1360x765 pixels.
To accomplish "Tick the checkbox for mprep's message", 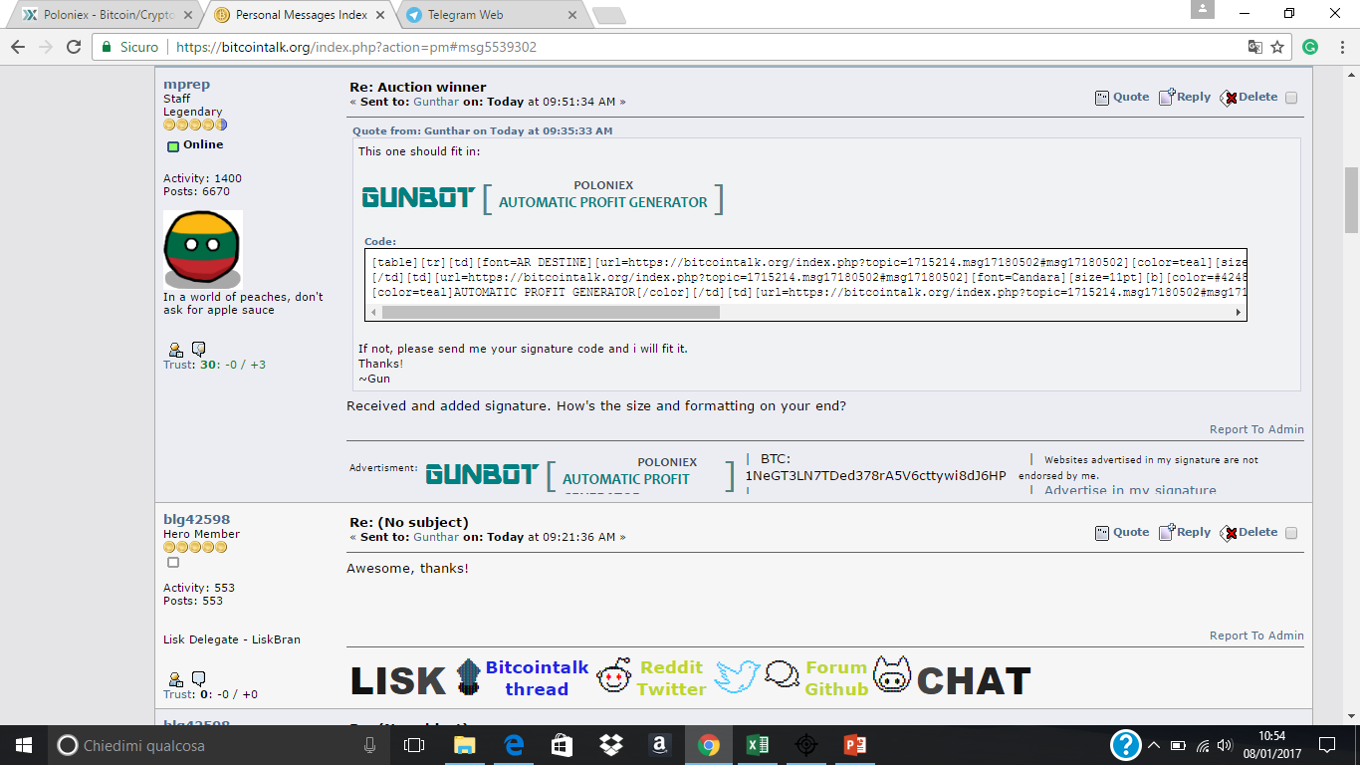I will pos(1291,98).
